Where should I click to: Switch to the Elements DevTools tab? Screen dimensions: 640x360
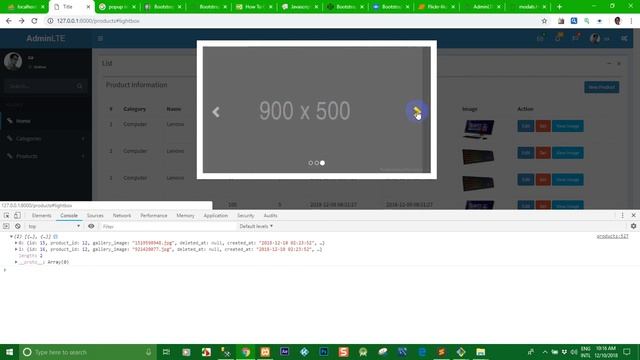[42, 216]
